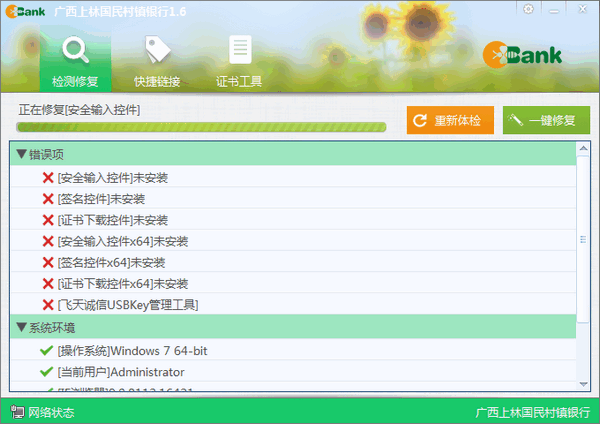600x424 pixels.
Task: Click the repair progress bar
Action: [x=201, y=127]
